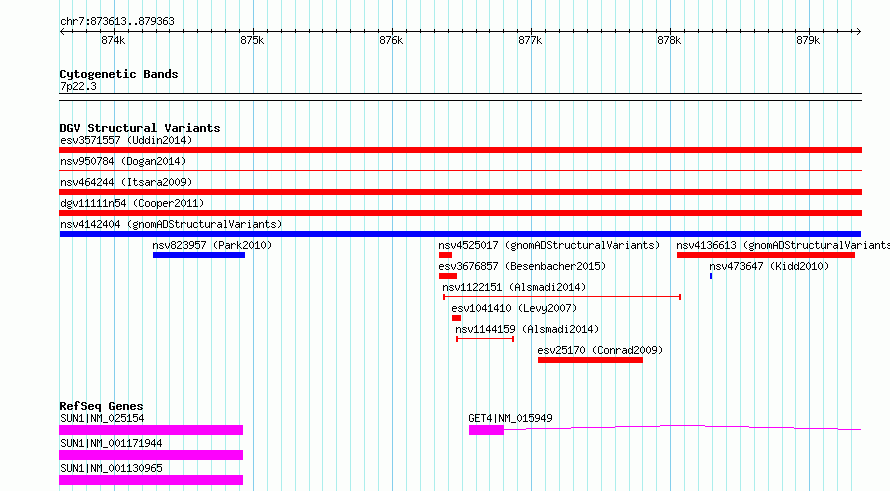This screenshot has width=890, height=491.
Task: Select the magenta bar of SUN1|NM_025154
Action: point(151,430)
